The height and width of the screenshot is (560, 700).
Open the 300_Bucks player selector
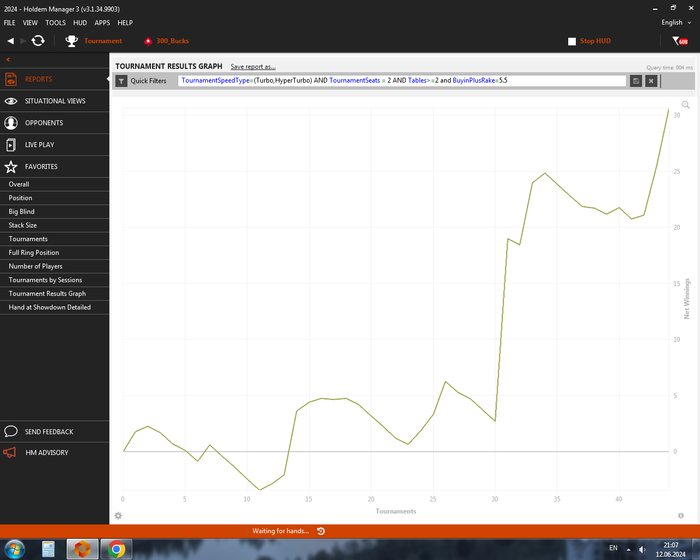166,41
